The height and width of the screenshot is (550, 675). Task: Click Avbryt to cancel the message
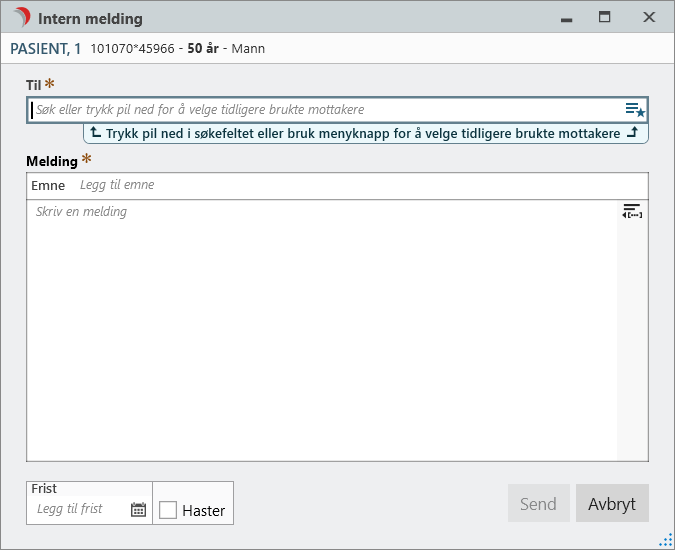click(x=612, y=504)
